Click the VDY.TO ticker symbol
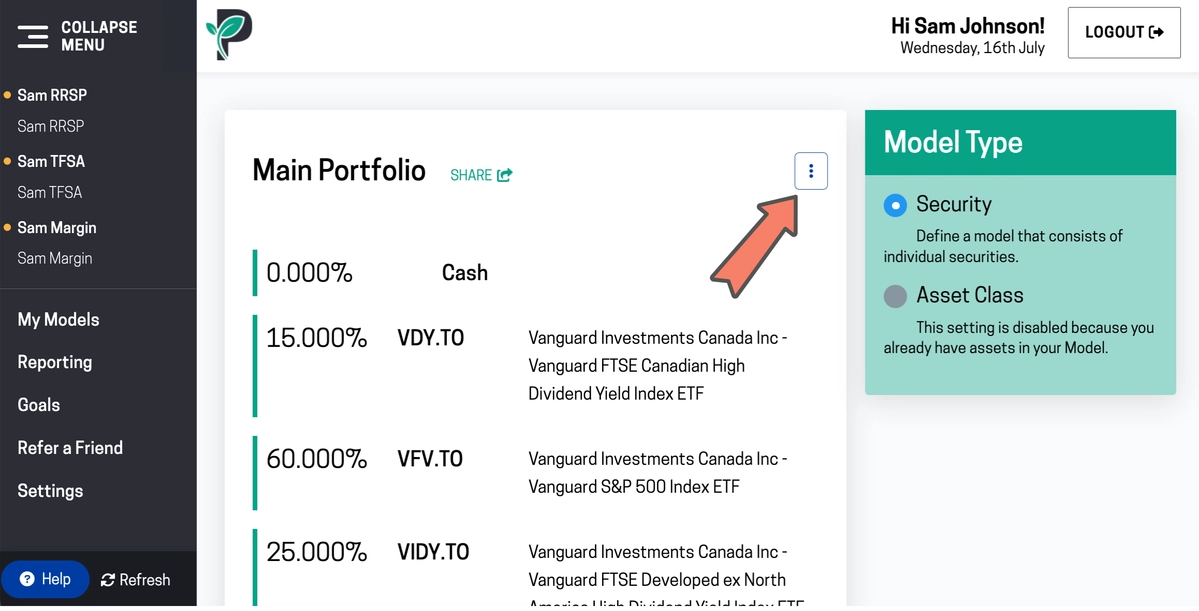This screenshot has height=611, width=1199. point(431,338)
